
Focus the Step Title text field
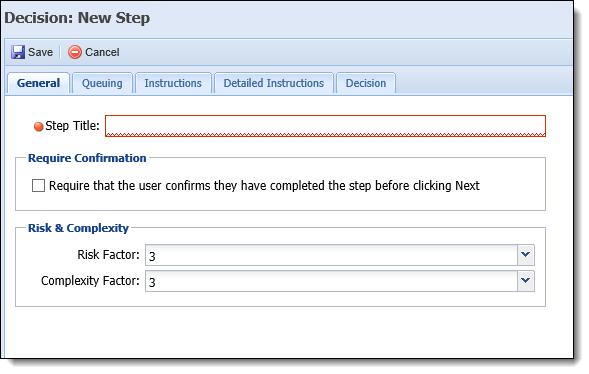coord(325,126)
